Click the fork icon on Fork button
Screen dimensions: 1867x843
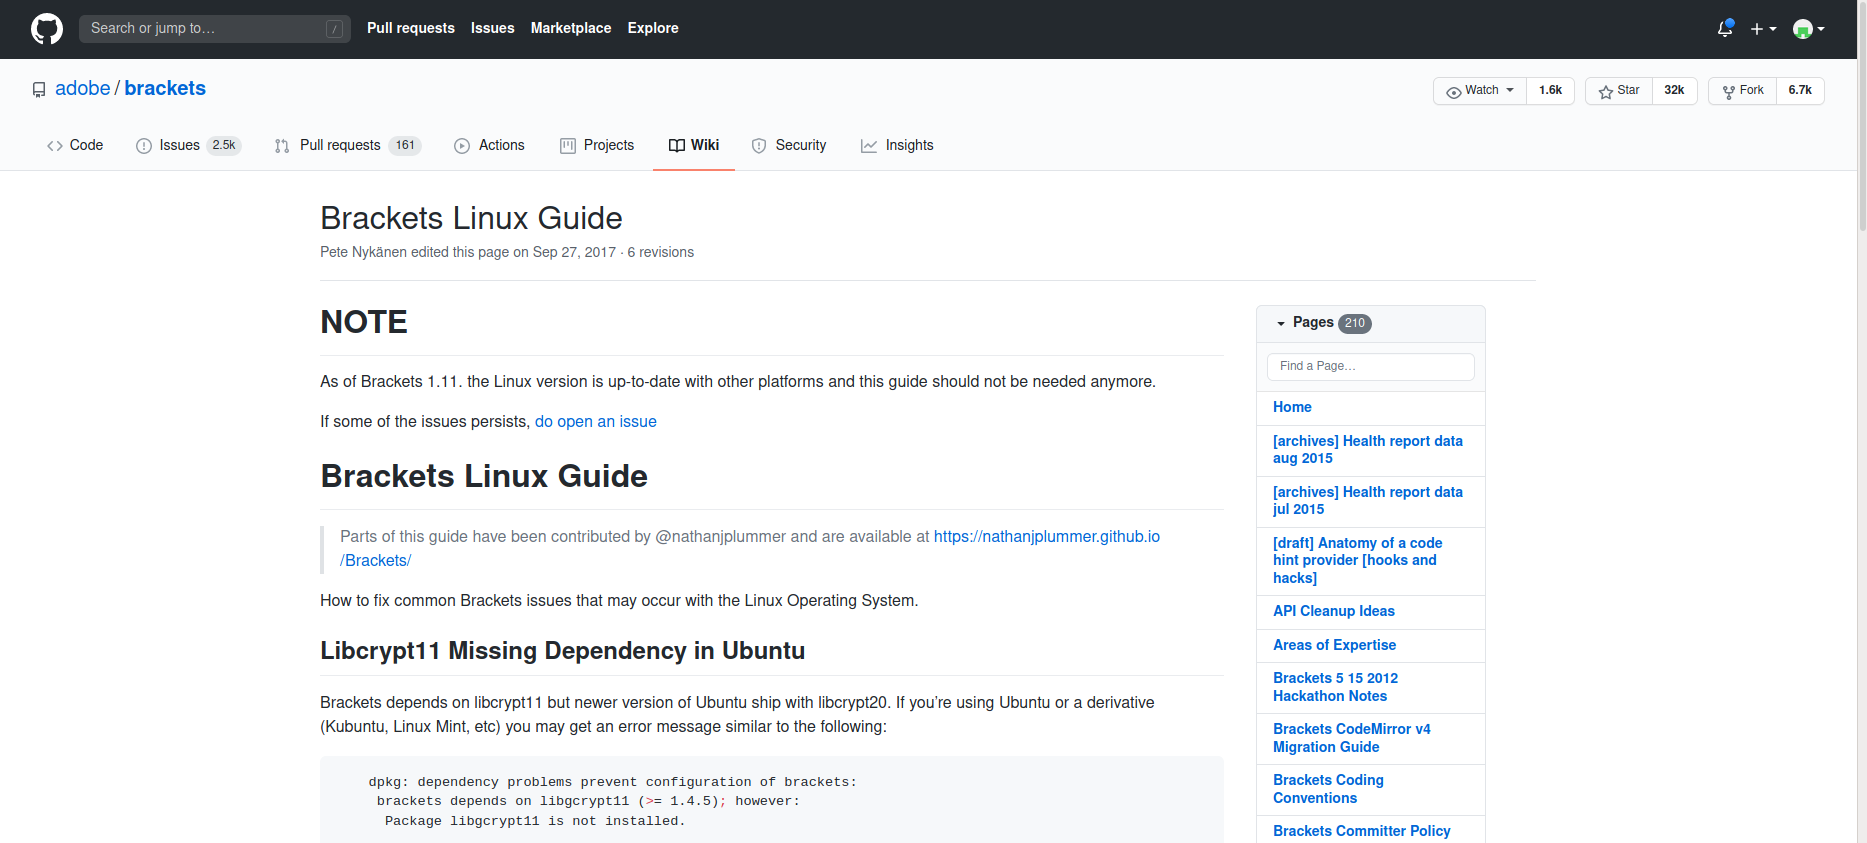pos(1729,92)
